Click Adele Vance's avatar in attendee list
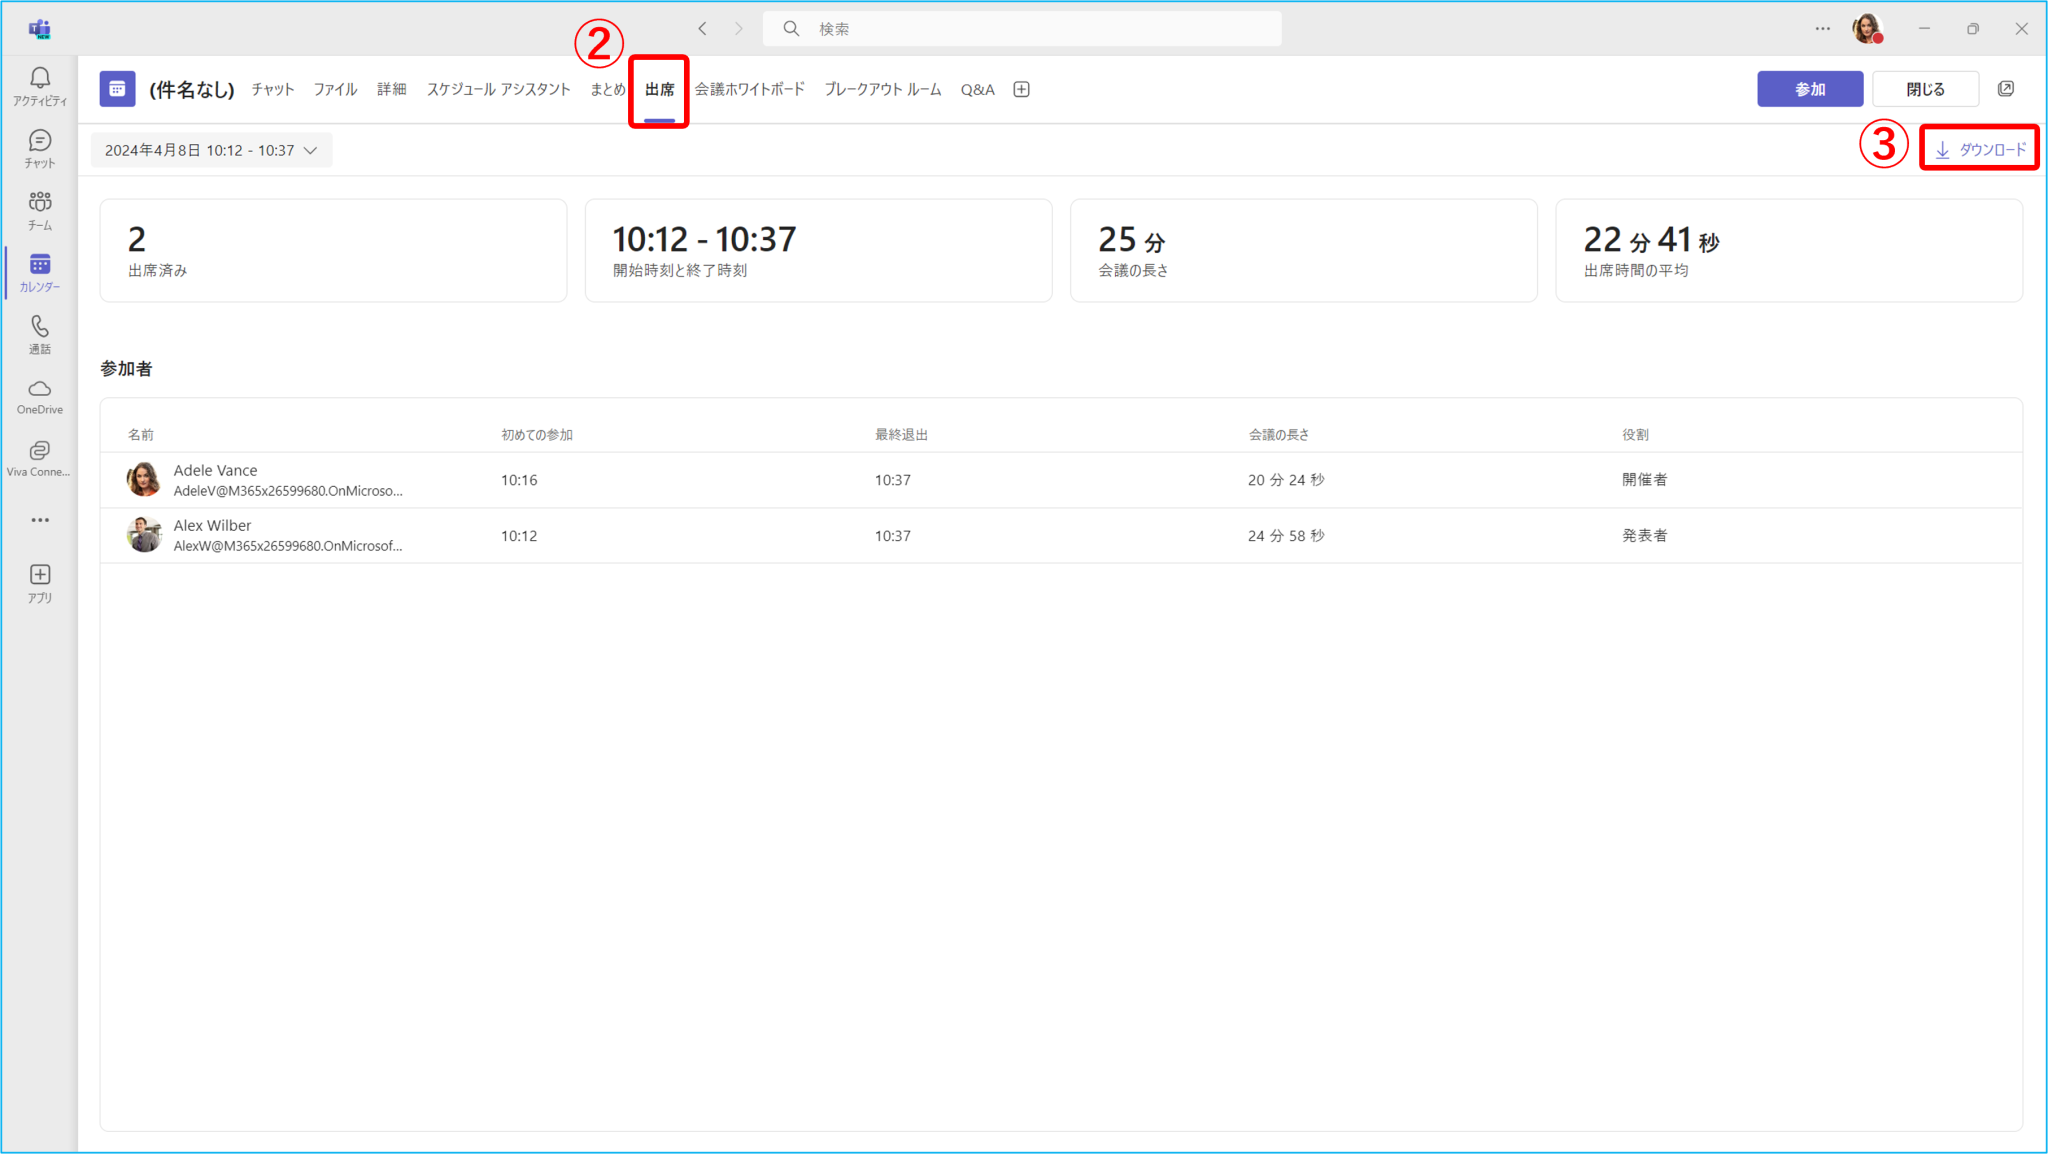 (144, 479)
